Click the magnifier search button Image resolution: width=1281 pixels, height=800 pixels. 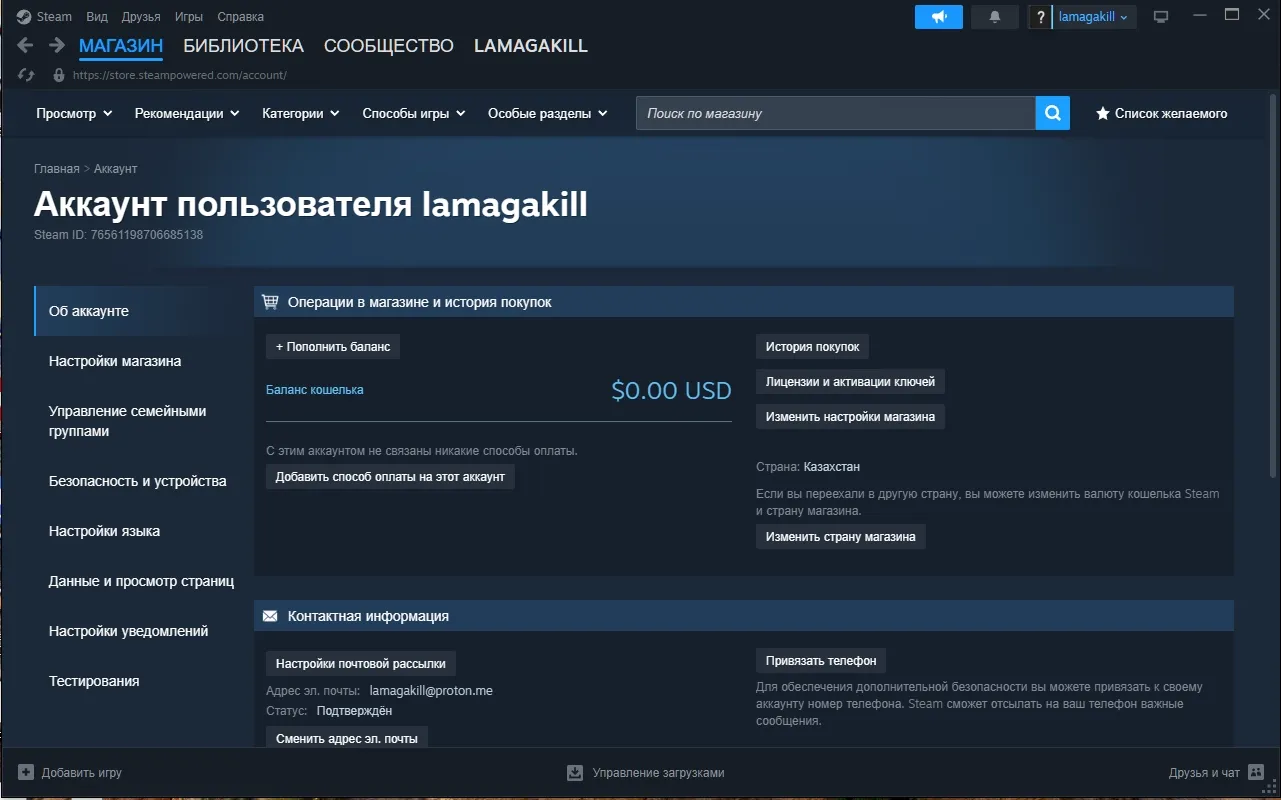pos(1052,113)
